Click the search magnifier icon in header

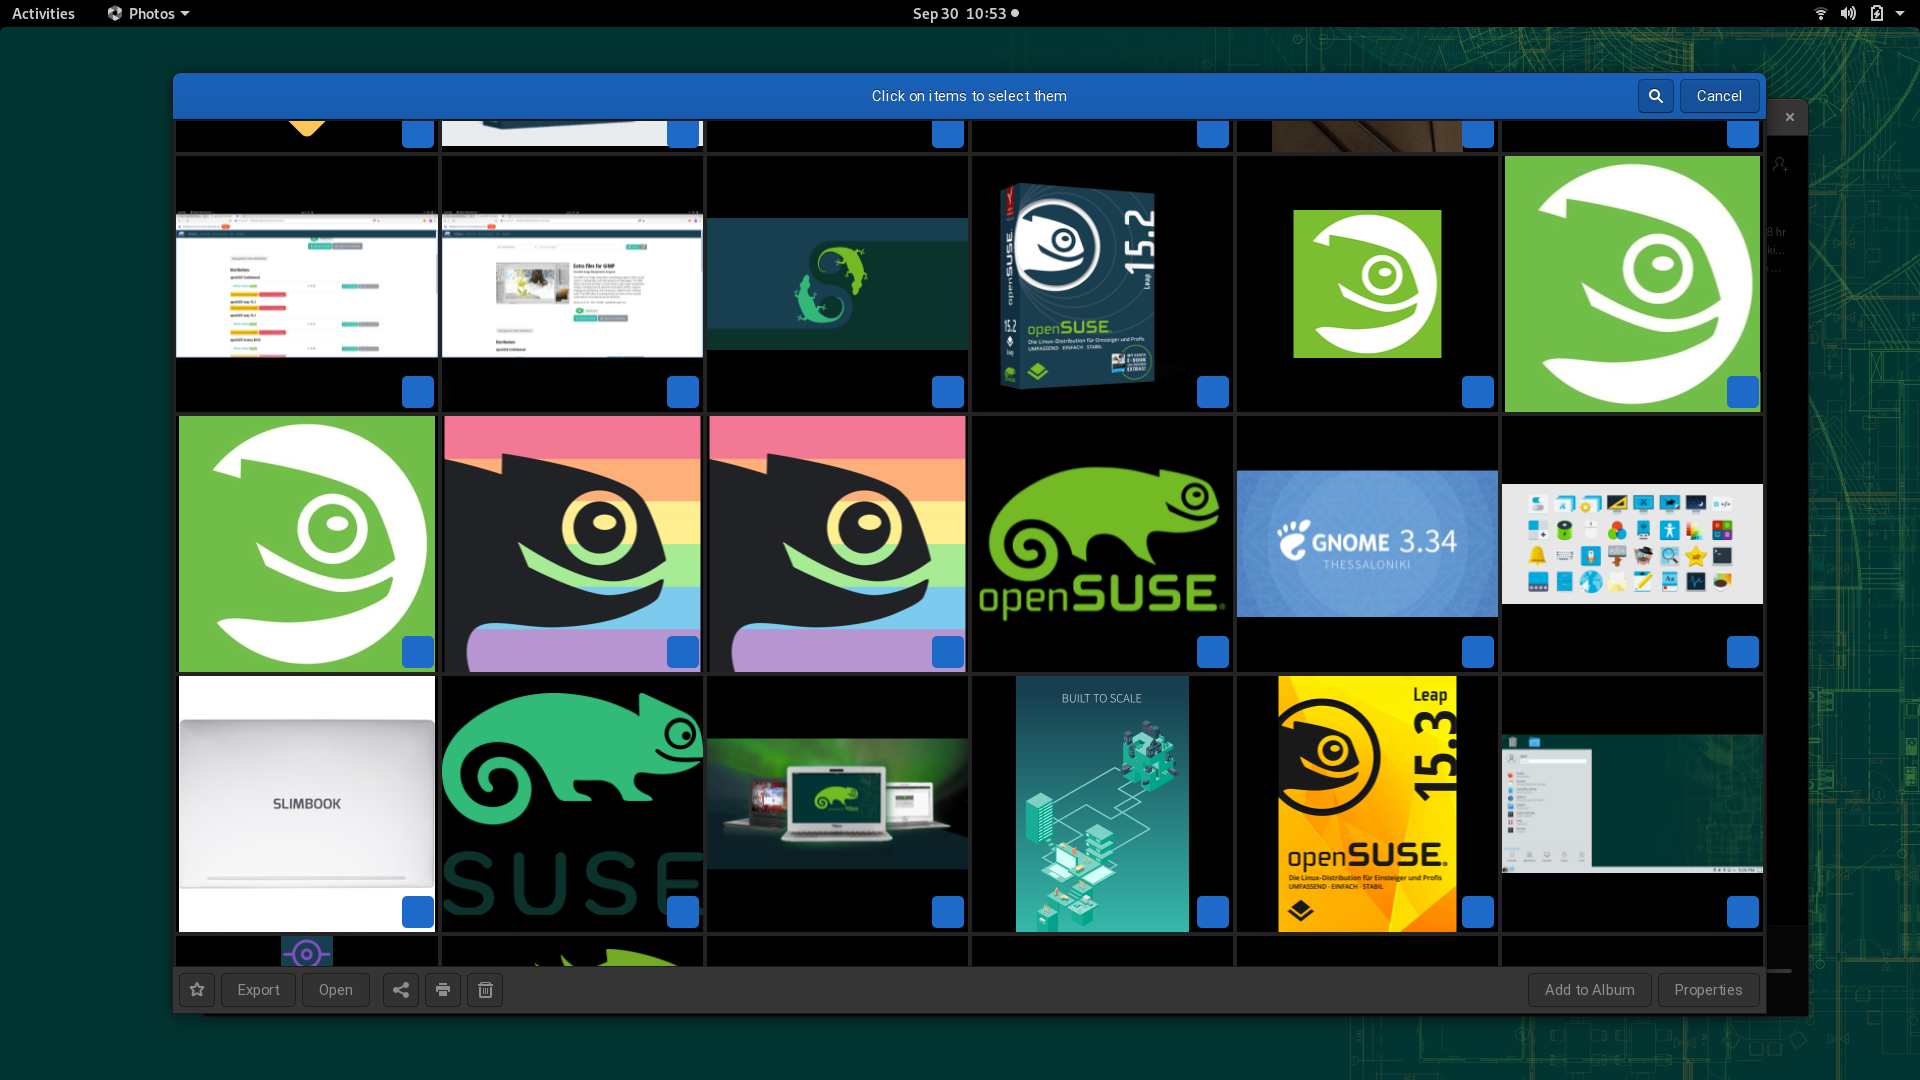coord(1655,96)
